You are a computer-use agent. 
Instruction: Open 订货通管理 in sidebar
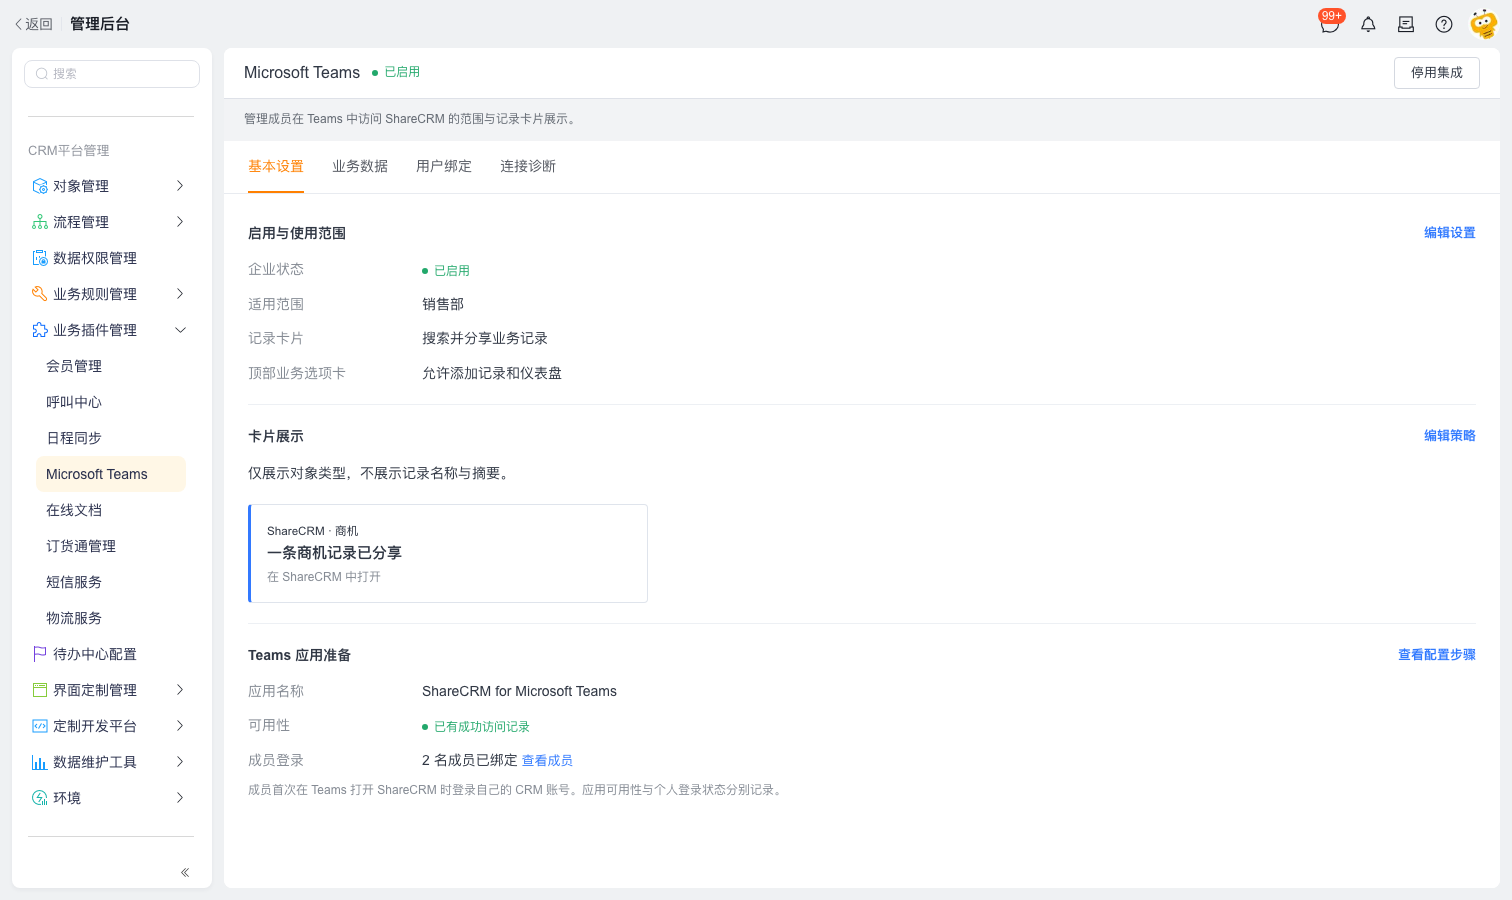coord(111,546)
